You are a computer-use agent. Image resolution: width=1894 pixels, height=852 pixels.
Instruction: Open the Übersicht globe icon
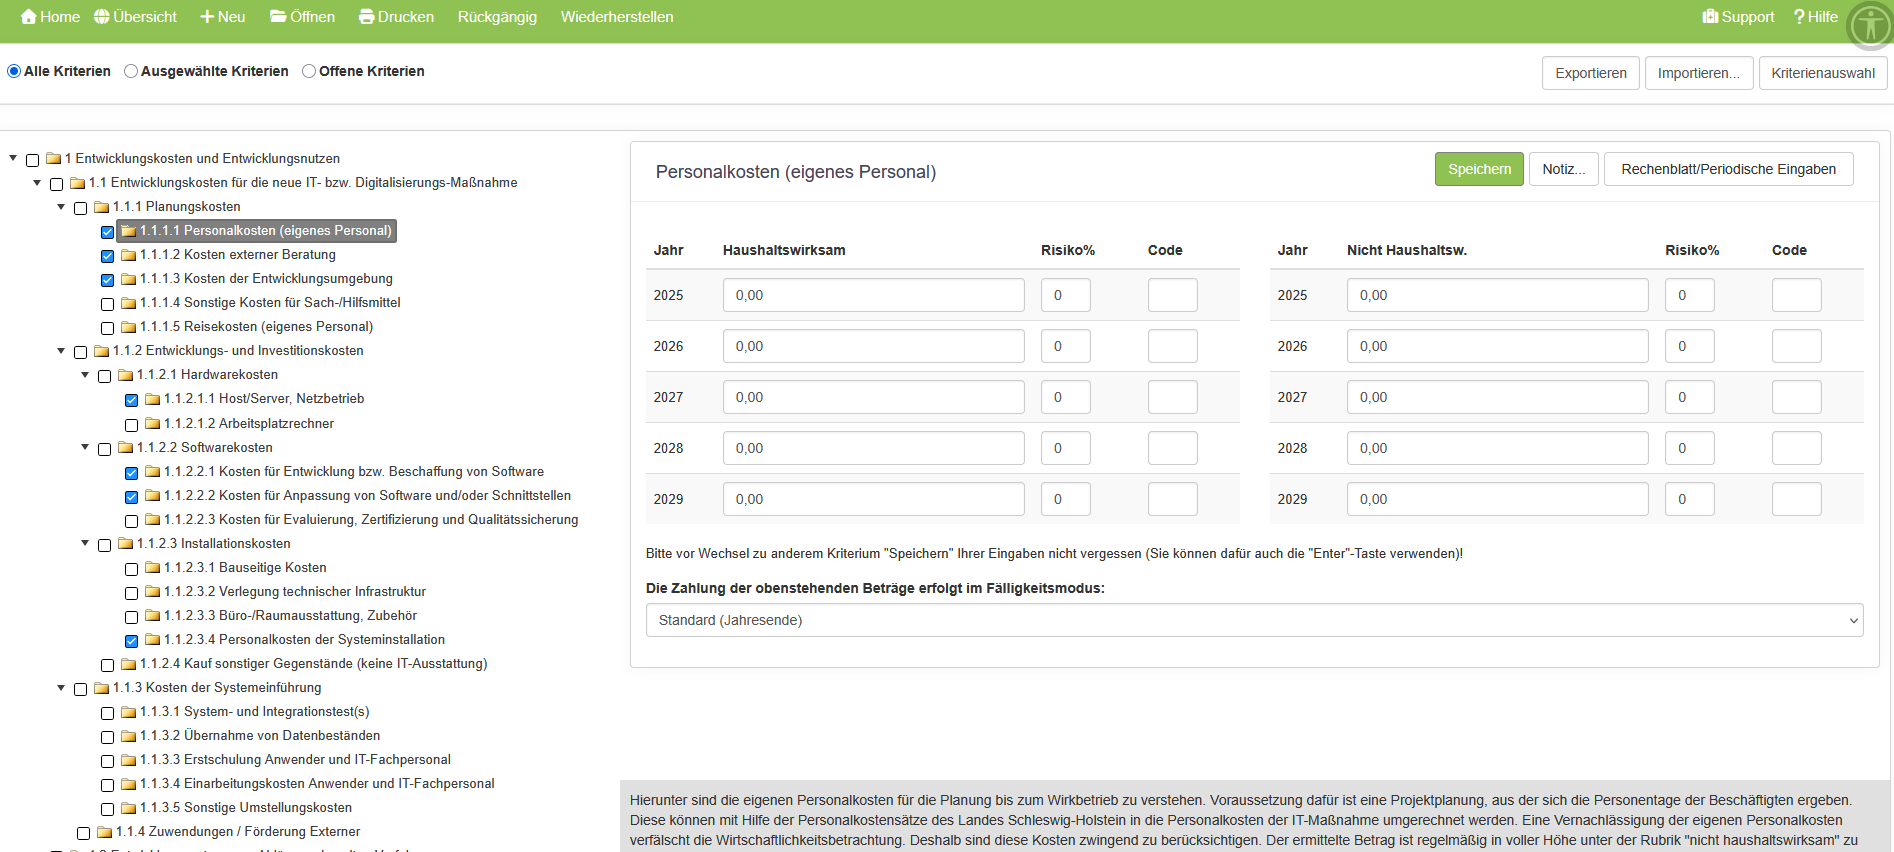[x=102, y=17]
